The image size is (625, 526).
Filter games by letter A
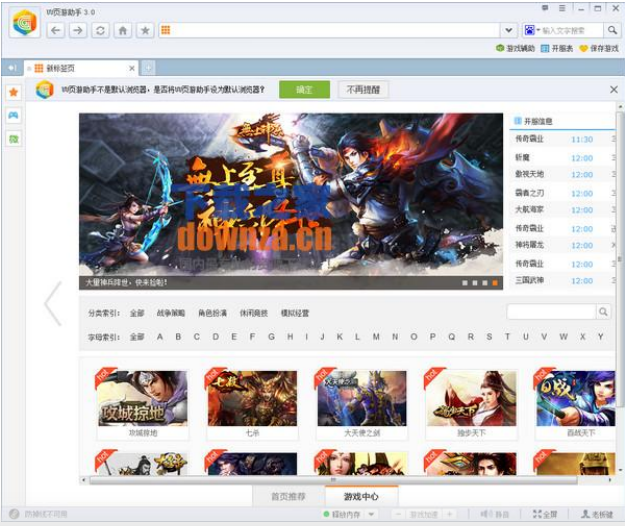point(160,337)
